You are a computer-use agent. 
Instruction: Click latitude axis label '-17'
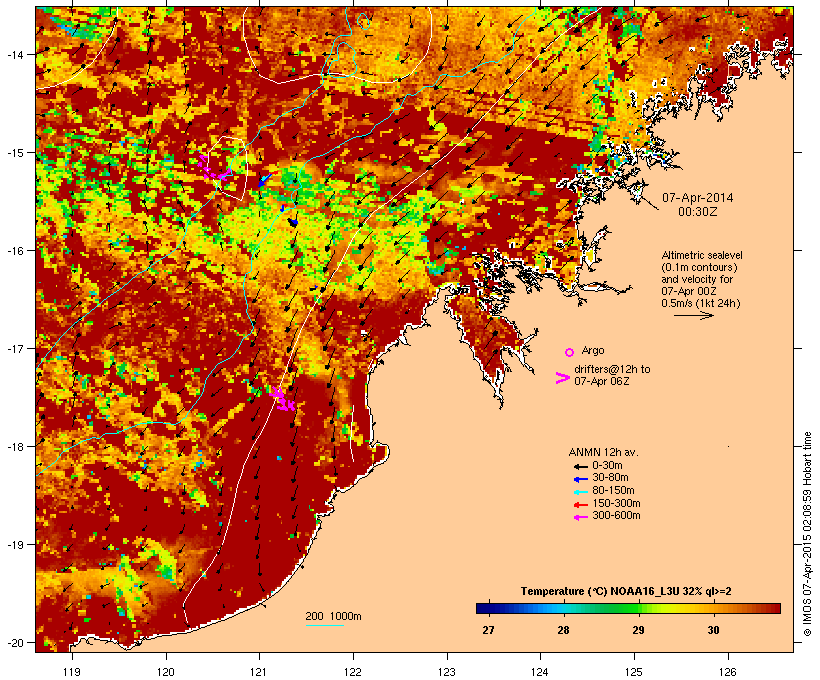pyautogui.click(x=15, y=348)
